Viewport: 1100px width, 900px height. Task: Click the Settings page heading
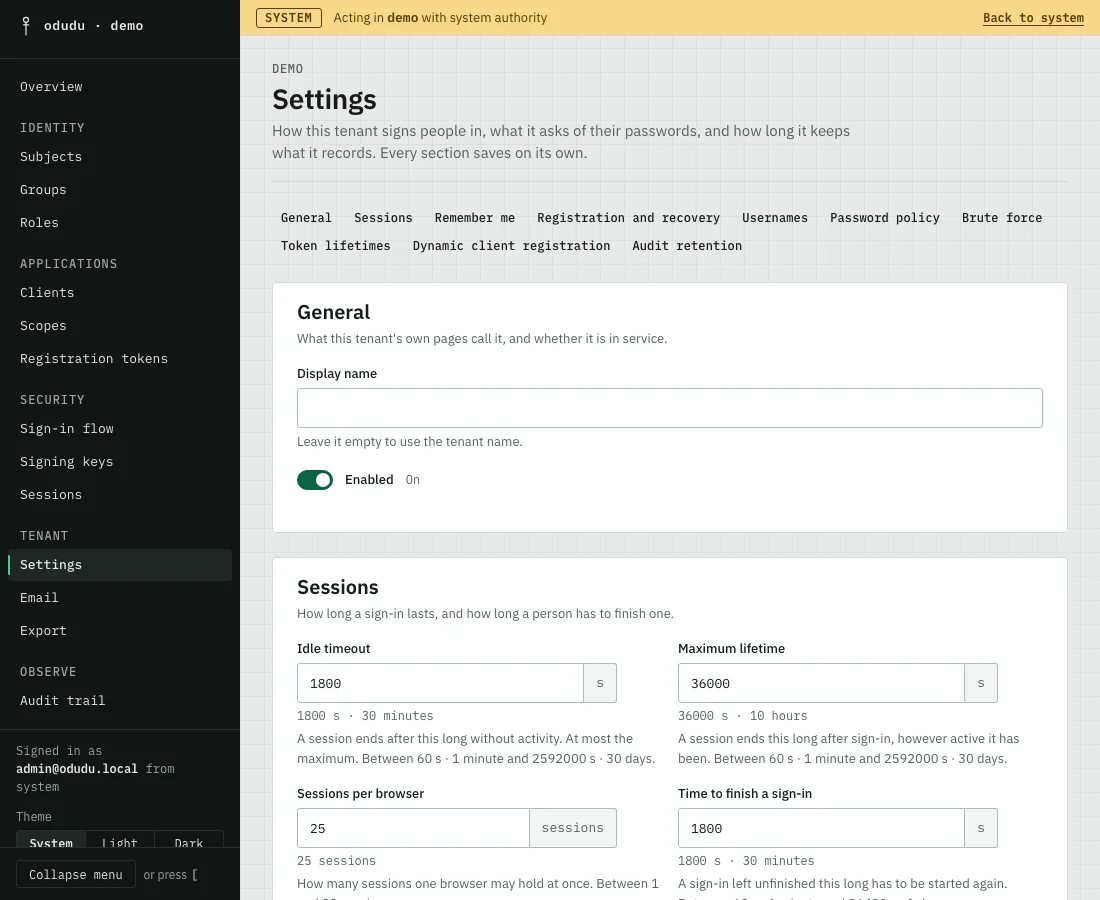[324, 100]
